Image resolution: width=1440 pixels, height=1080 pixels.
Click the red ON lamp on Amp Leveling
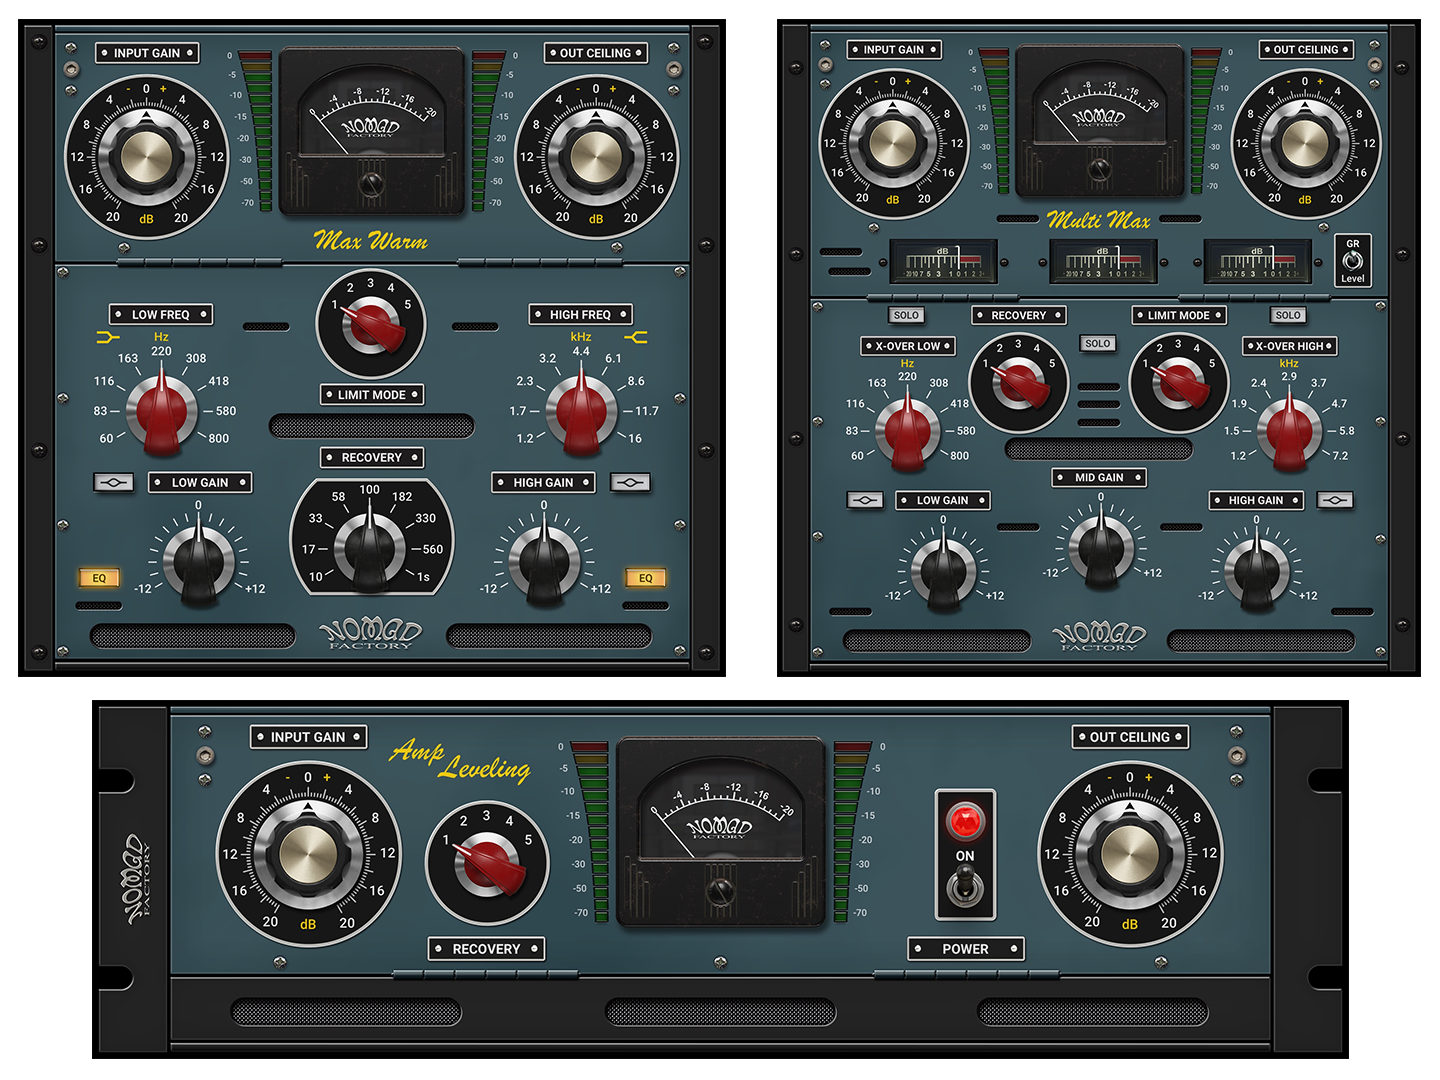click(x=964, y=822)
